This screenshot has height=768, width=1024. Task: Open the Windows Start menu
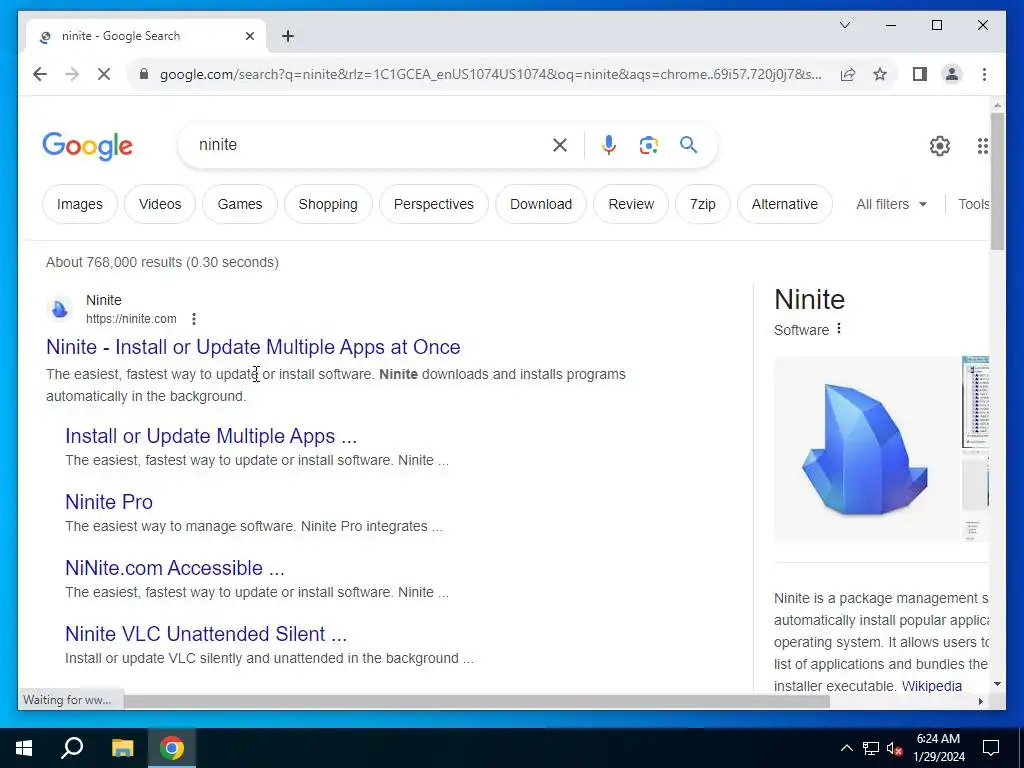pos(24,748)
